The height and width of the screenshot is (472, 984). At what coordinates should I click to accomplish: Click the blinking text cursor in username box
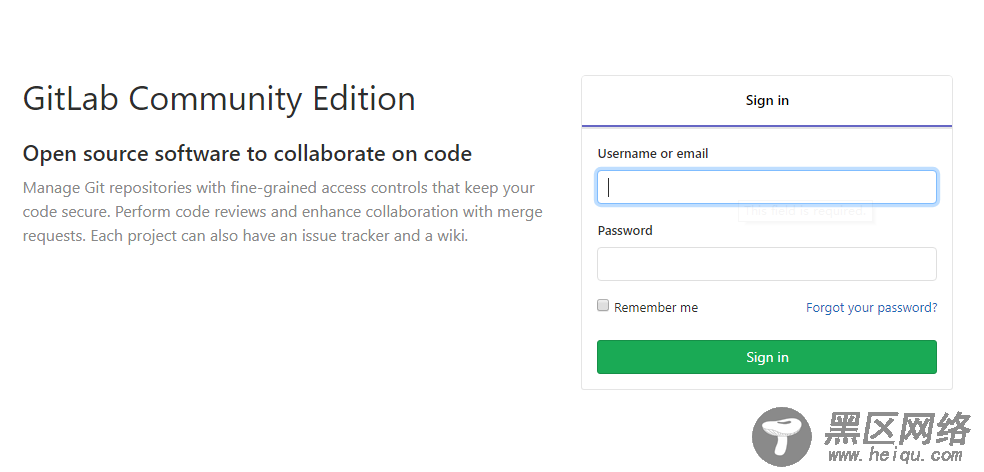[608, 187]
